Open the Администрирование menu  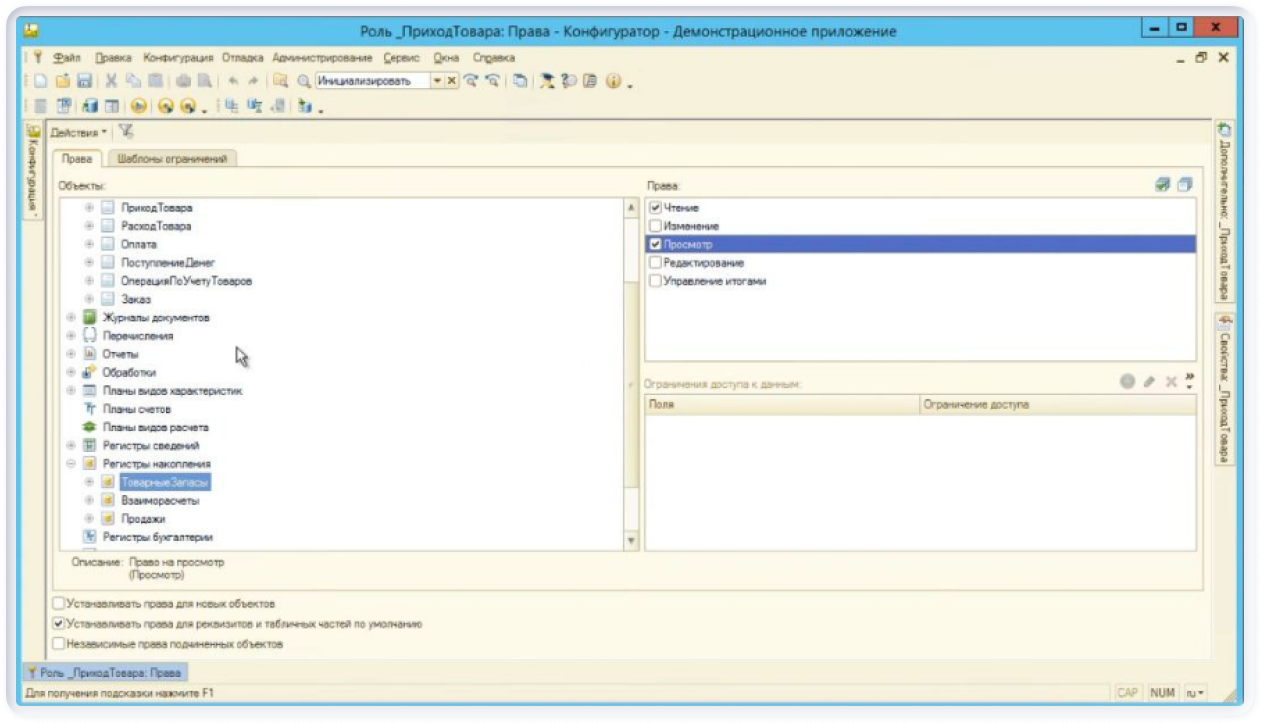(322, 58)
